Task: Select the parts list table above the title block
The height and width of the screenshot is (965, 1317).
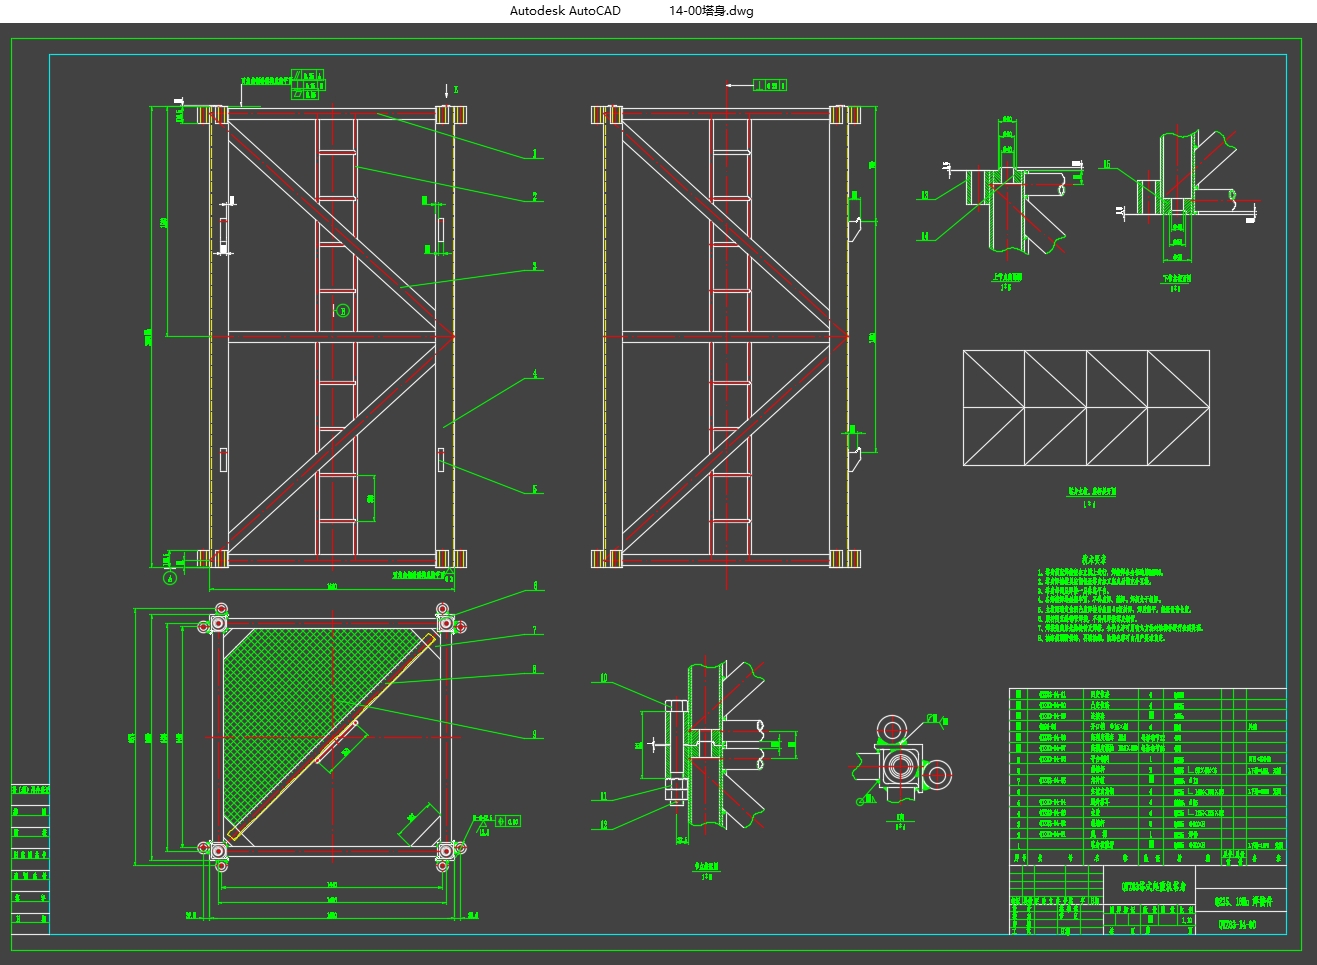Action: pyautogui.click(x=1147, y=770)
